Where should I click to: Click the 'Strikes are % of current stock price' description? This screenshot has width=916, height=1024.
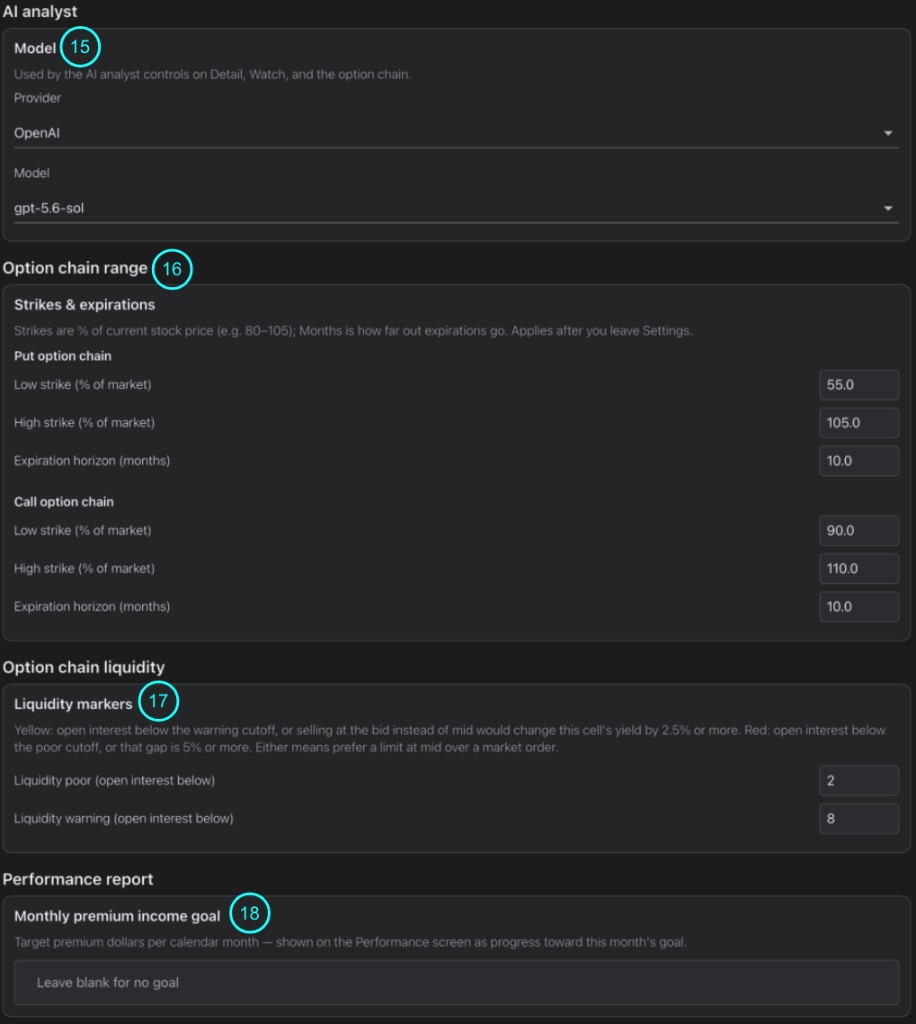click(x=353, y=330)
